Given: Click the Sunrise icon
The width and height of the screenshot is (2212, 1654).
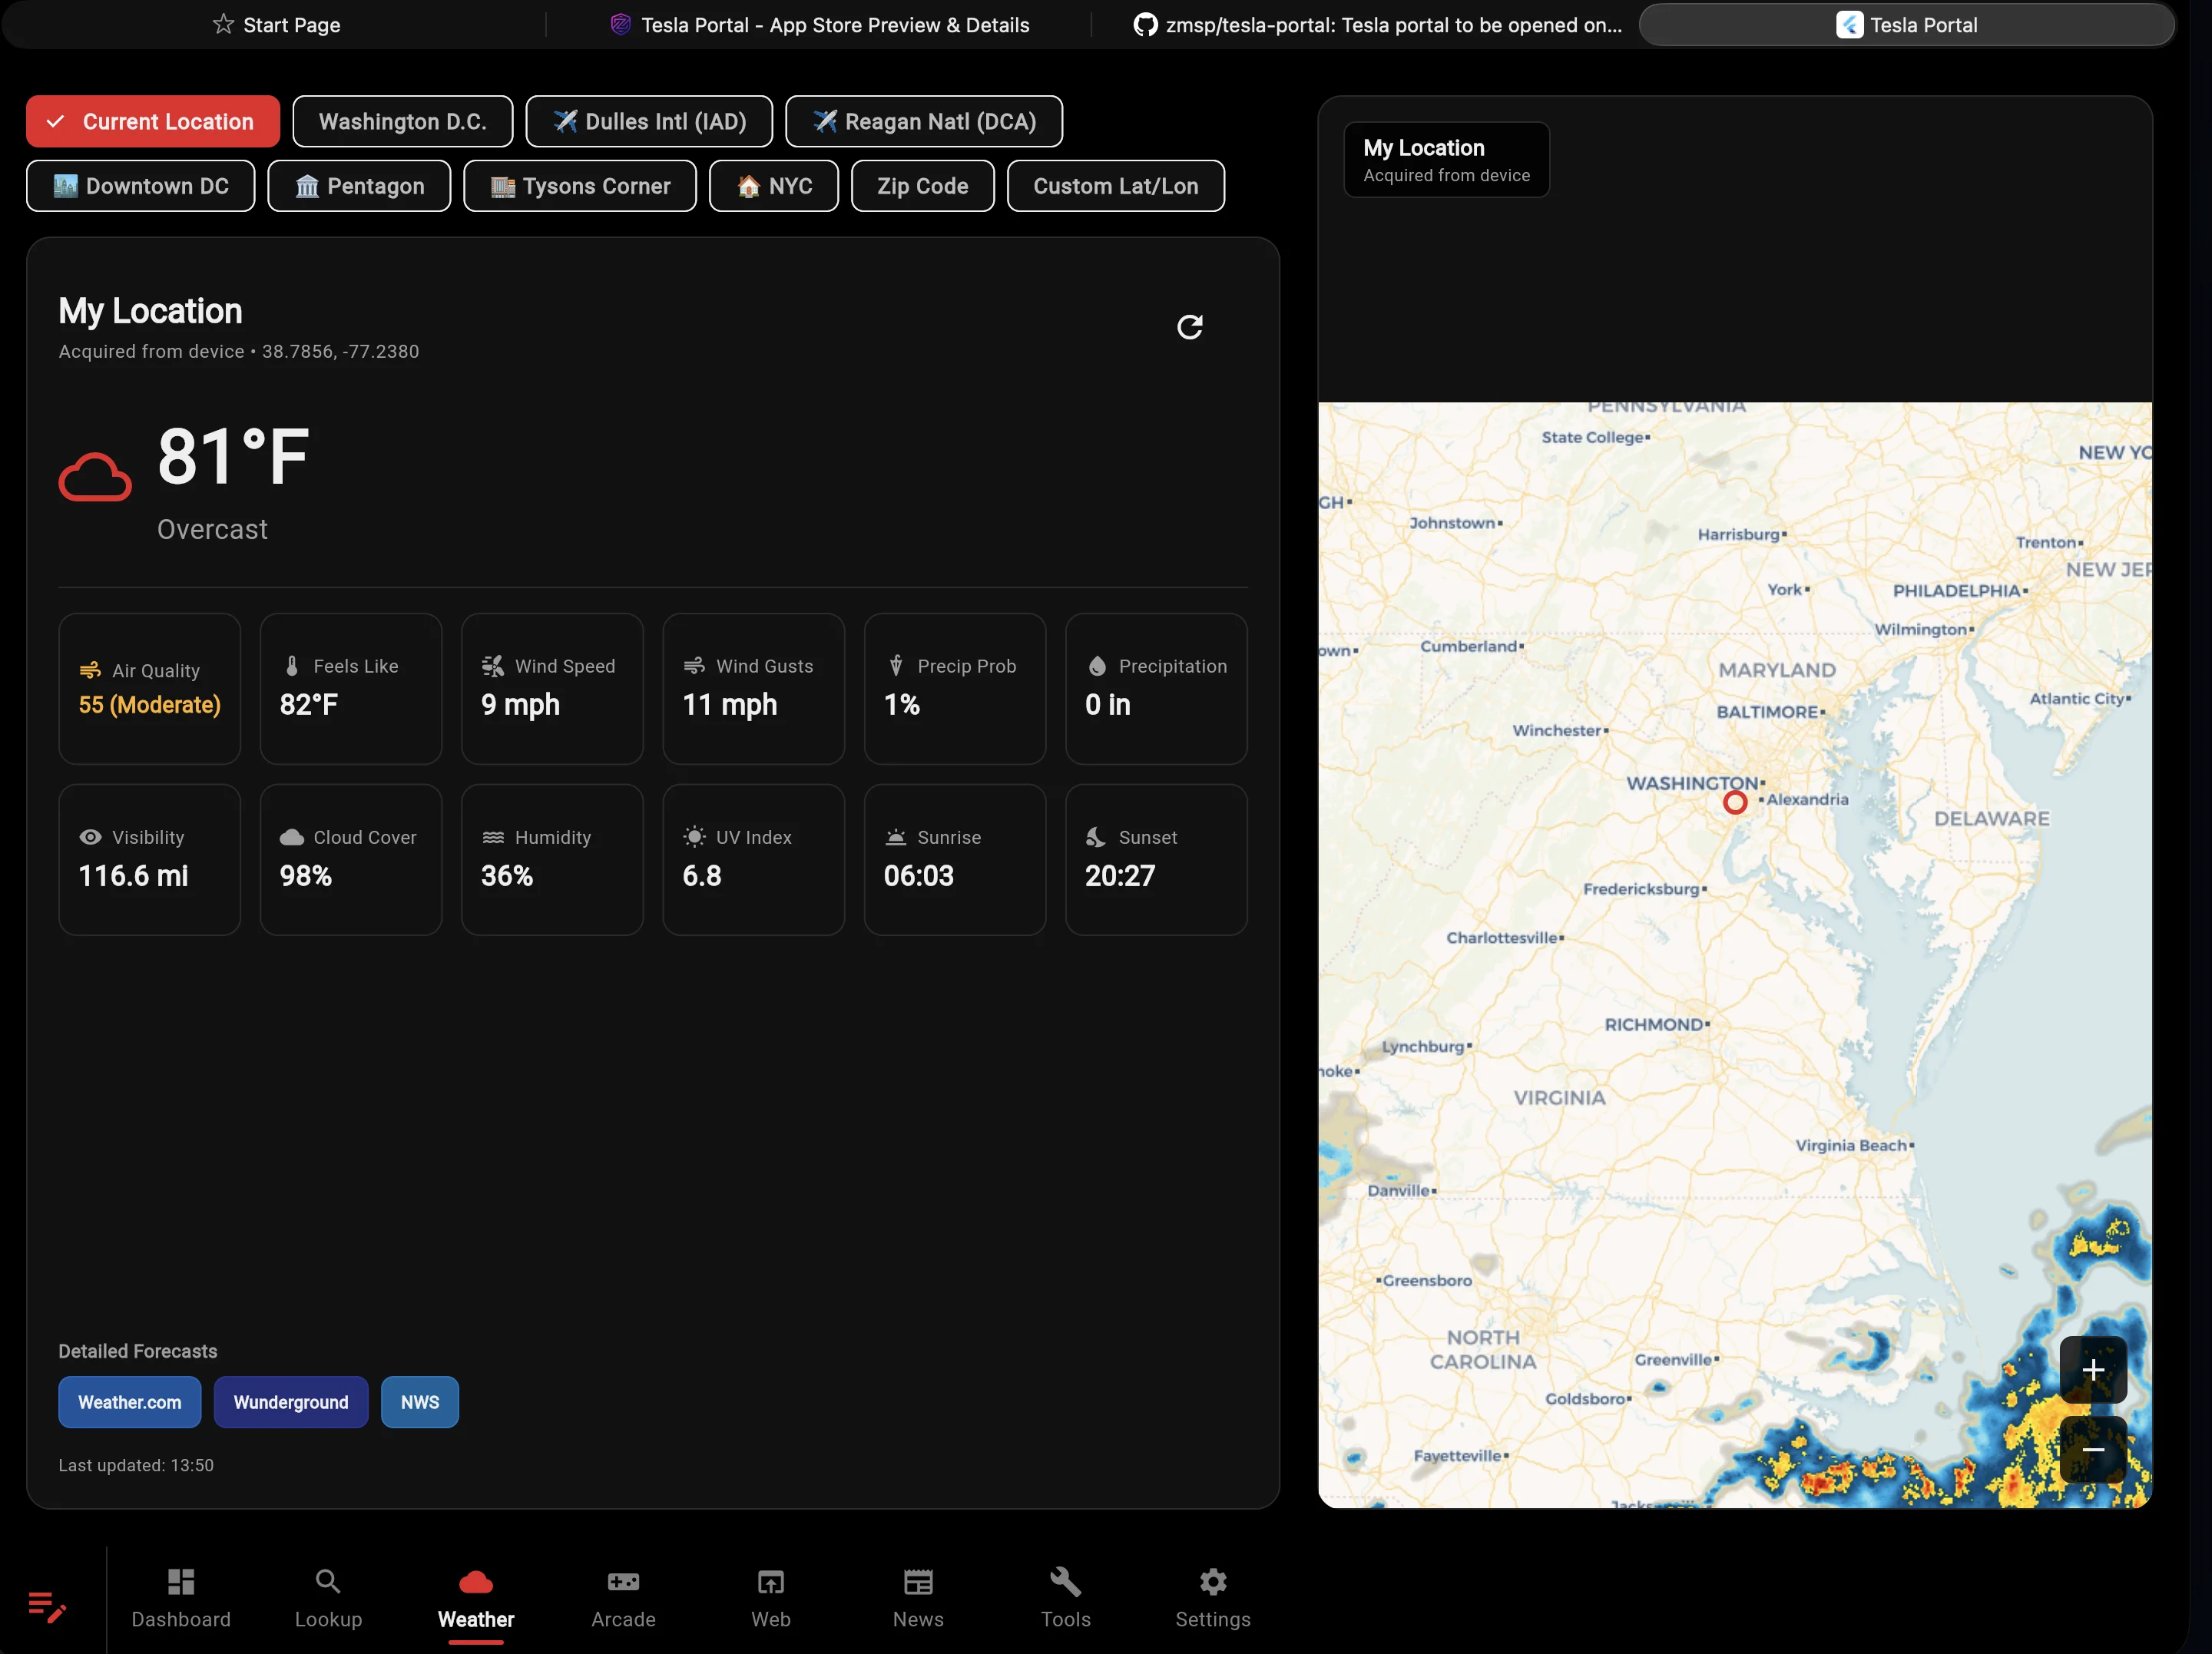Looking at the screenshot, I should (x=896, y=837).
